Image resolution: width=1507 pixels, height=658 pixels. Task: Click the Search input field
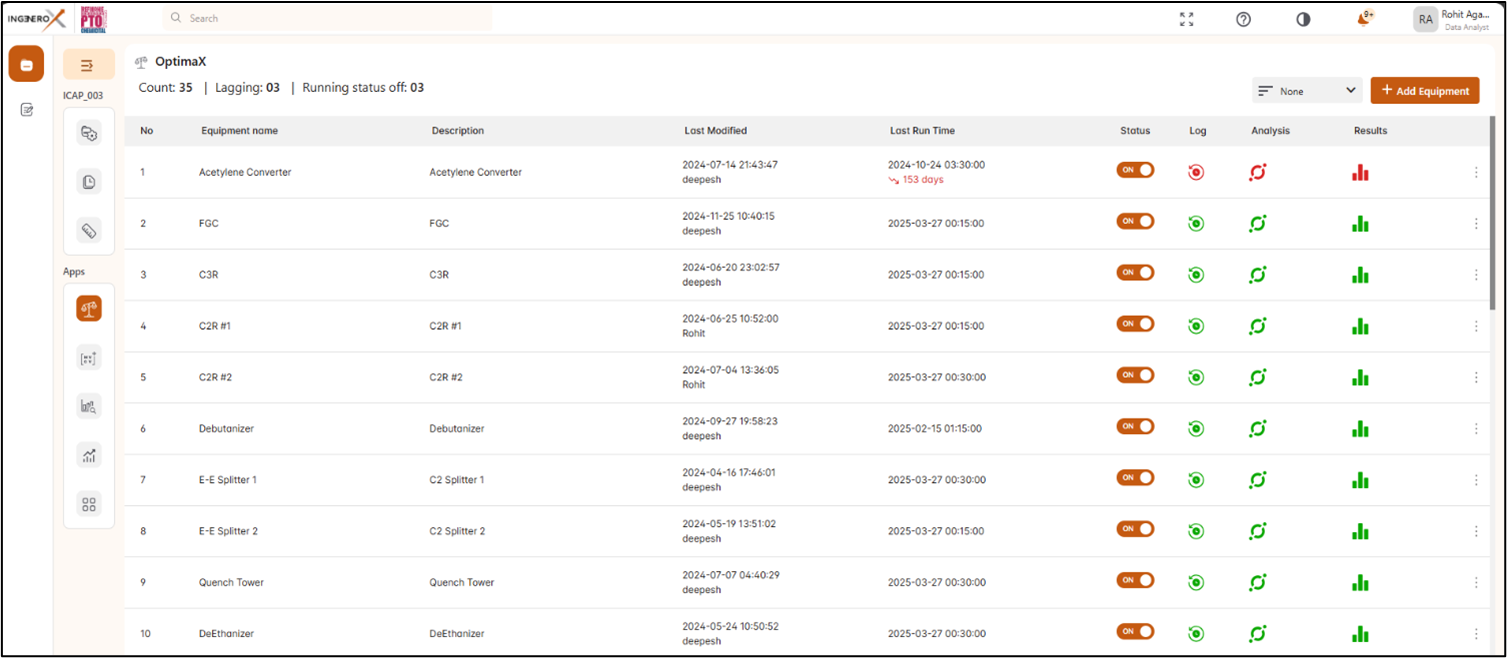click(x=328, y=18)
